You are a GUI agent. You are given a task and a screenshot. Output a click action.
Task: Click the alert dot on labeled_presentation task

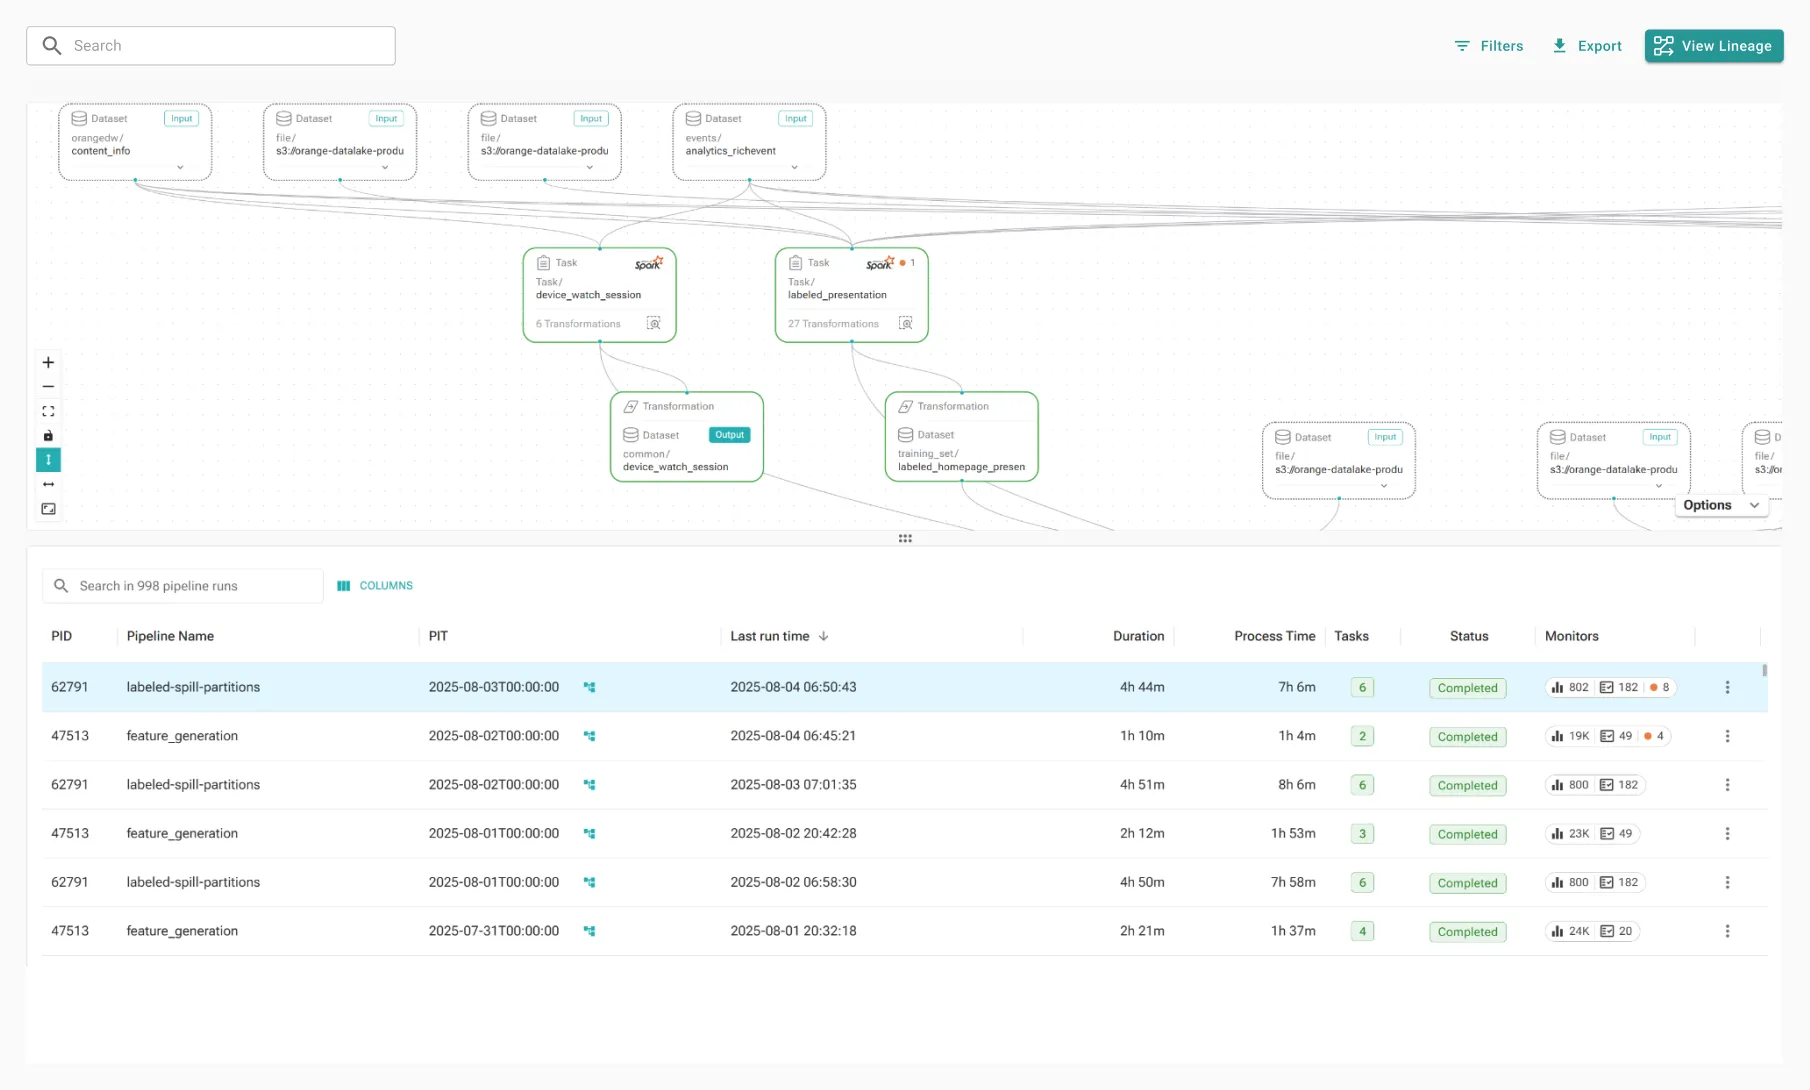click(902, 263)
